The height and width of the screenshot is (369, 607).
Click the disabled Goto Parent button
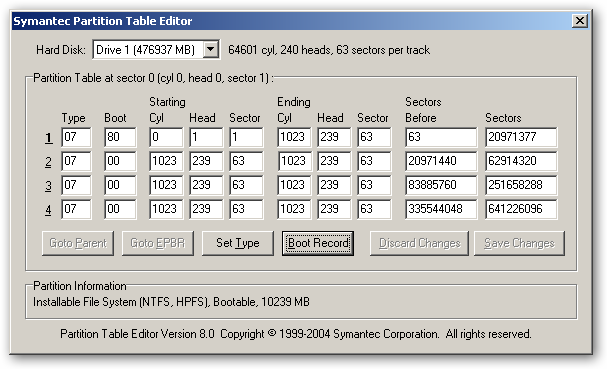click(78, 243)
